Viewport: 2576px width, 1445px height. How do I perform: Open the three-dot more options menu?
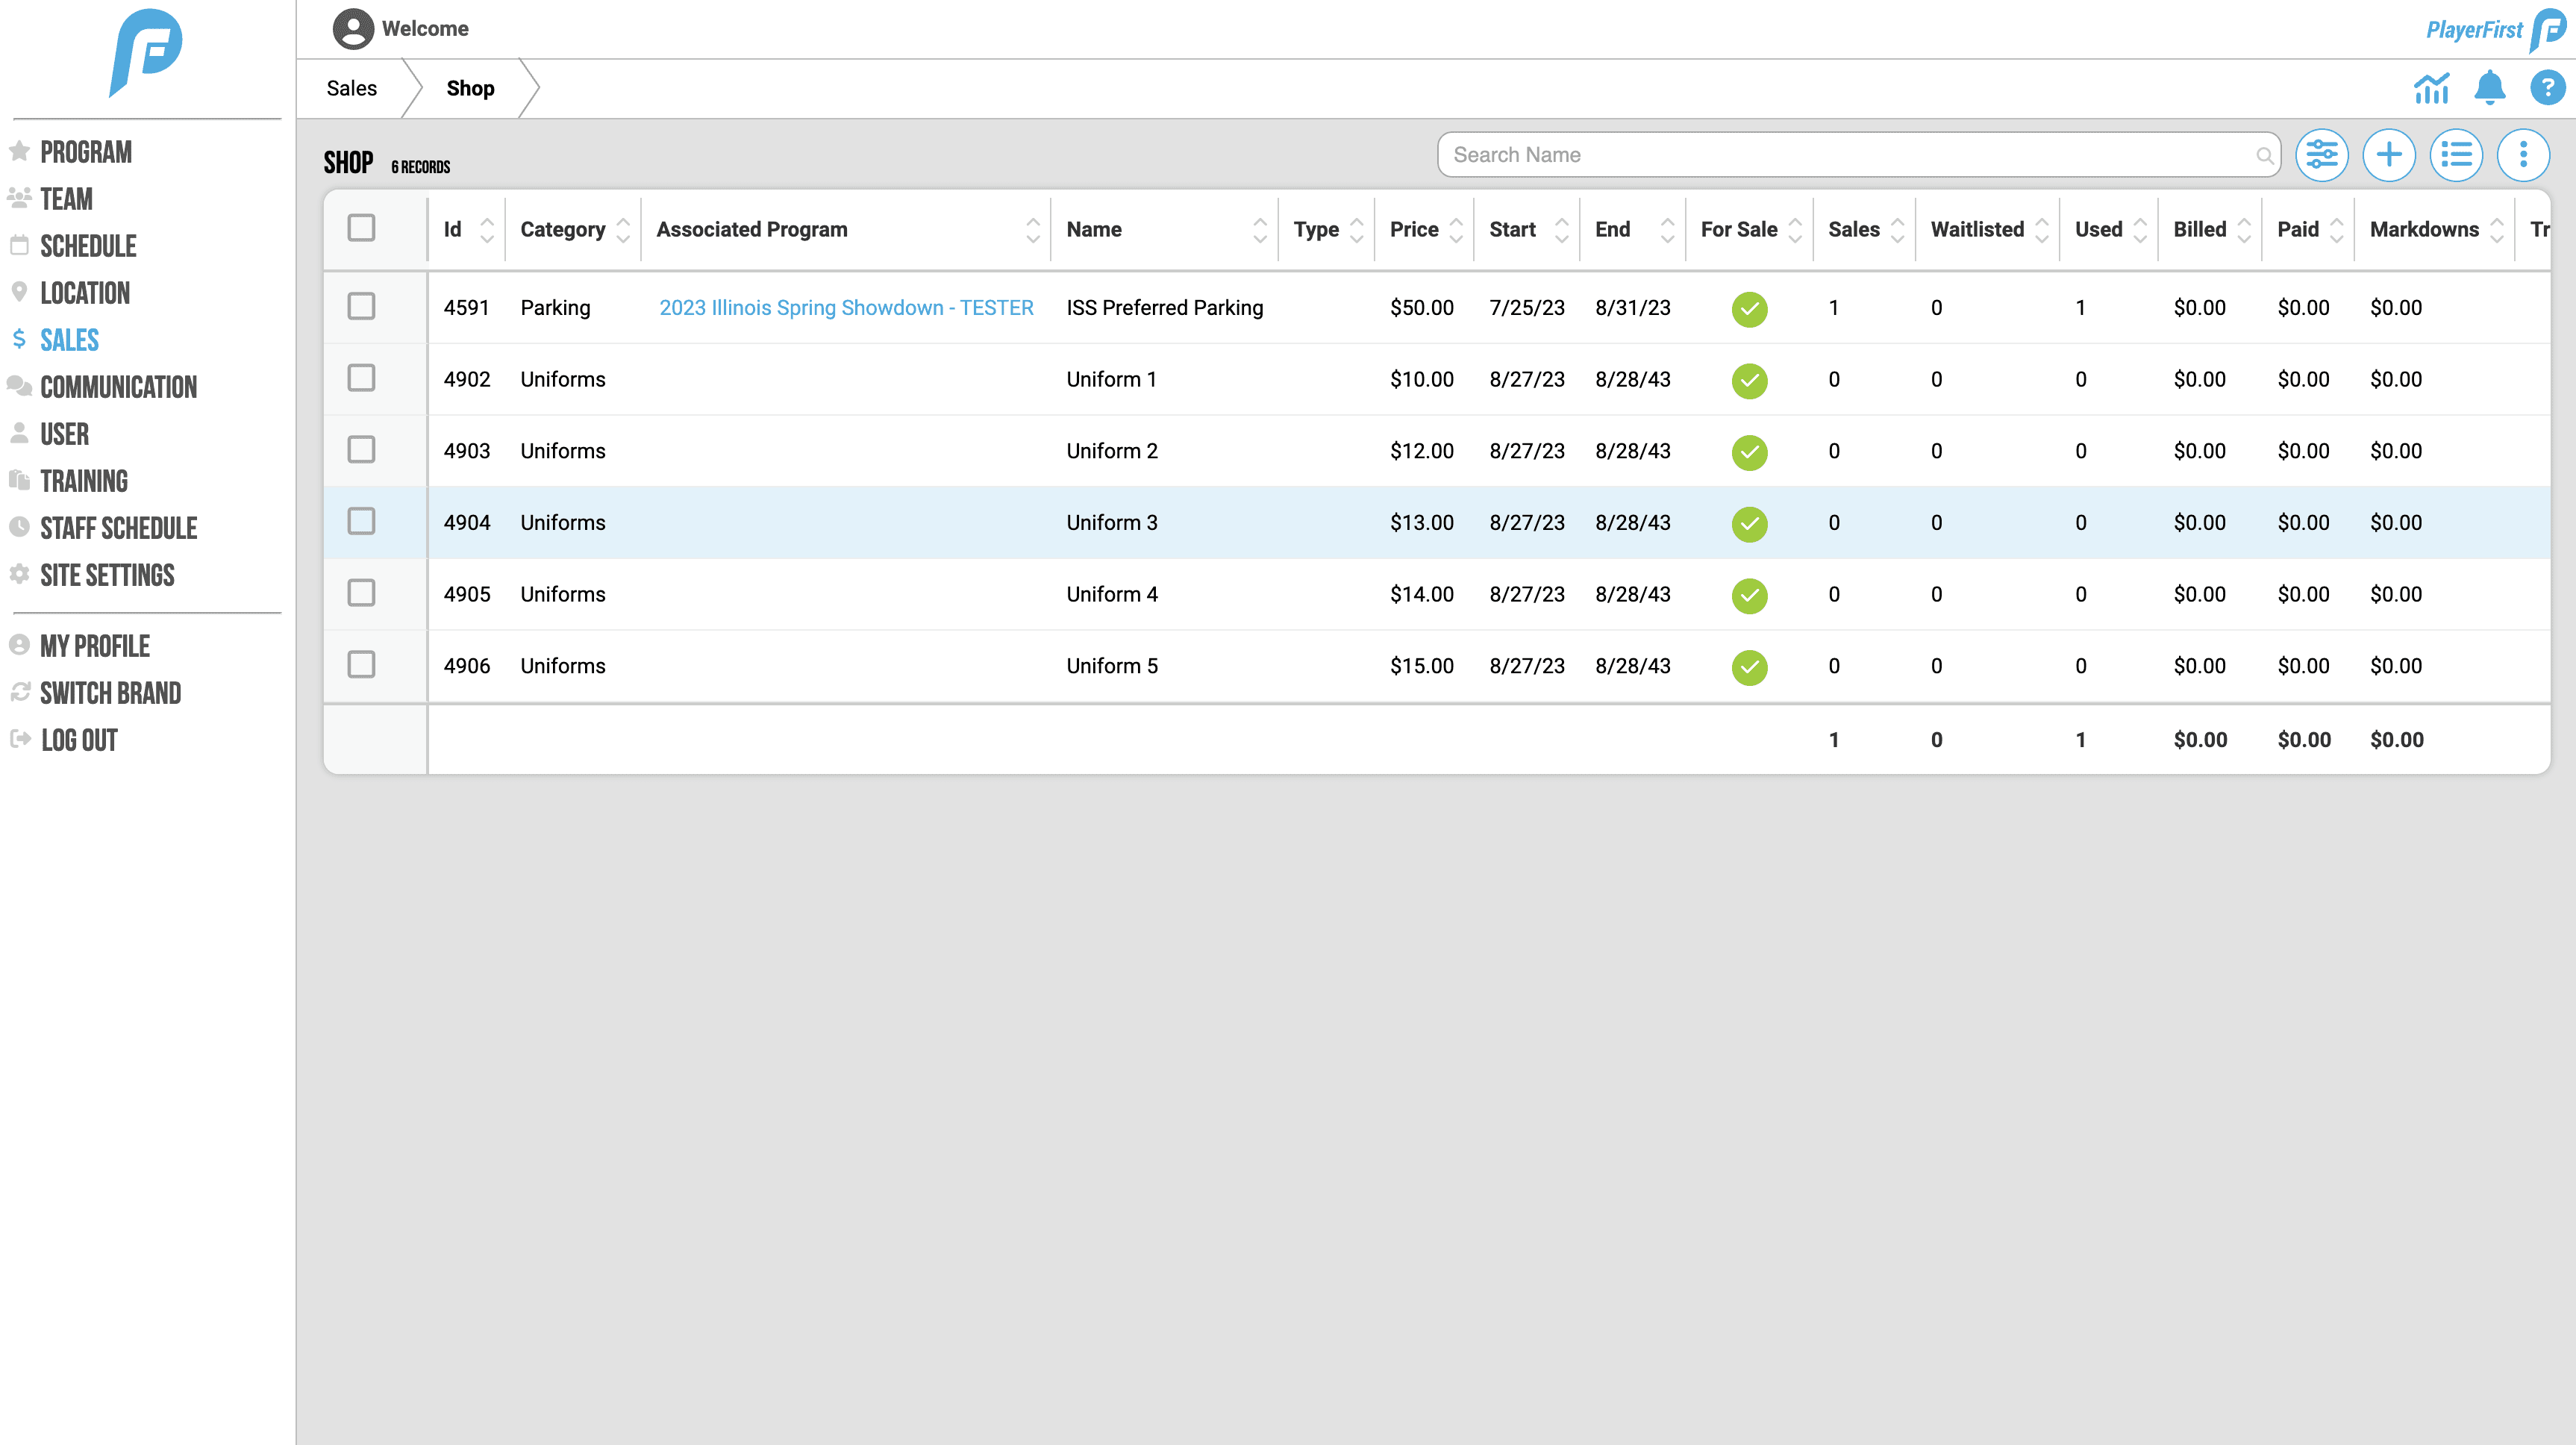tap(2522, 155)
